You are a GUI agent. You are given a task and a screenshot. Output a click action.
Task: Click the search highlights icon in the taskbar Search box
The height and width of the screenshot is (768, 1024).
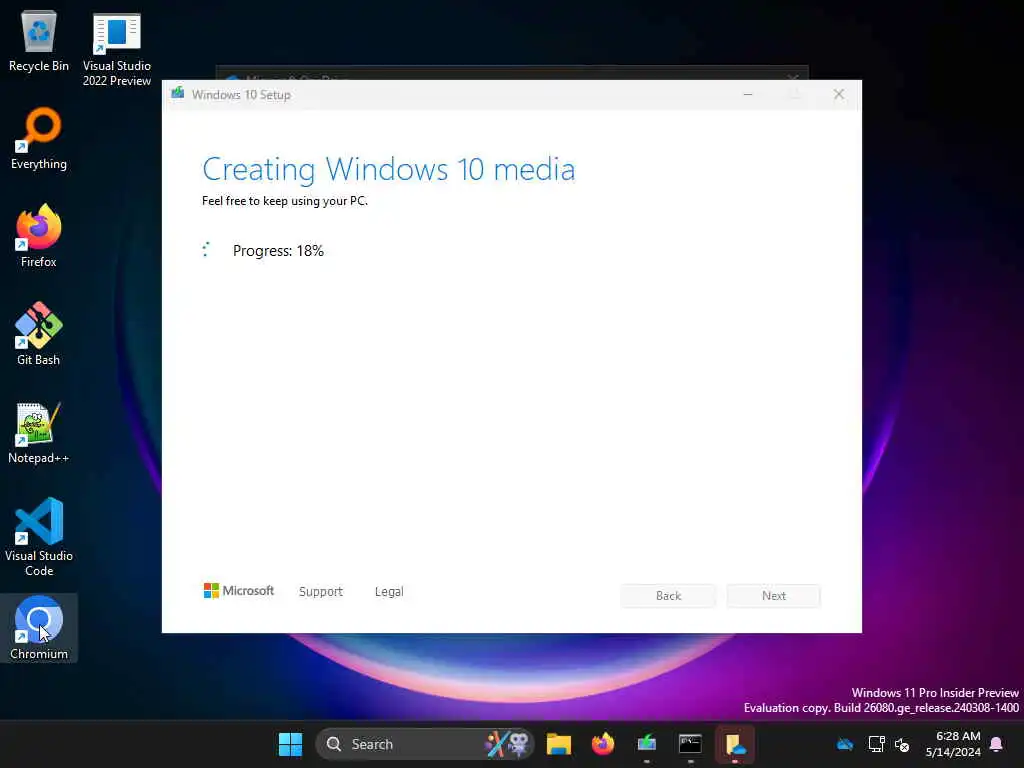click(507, 744)
